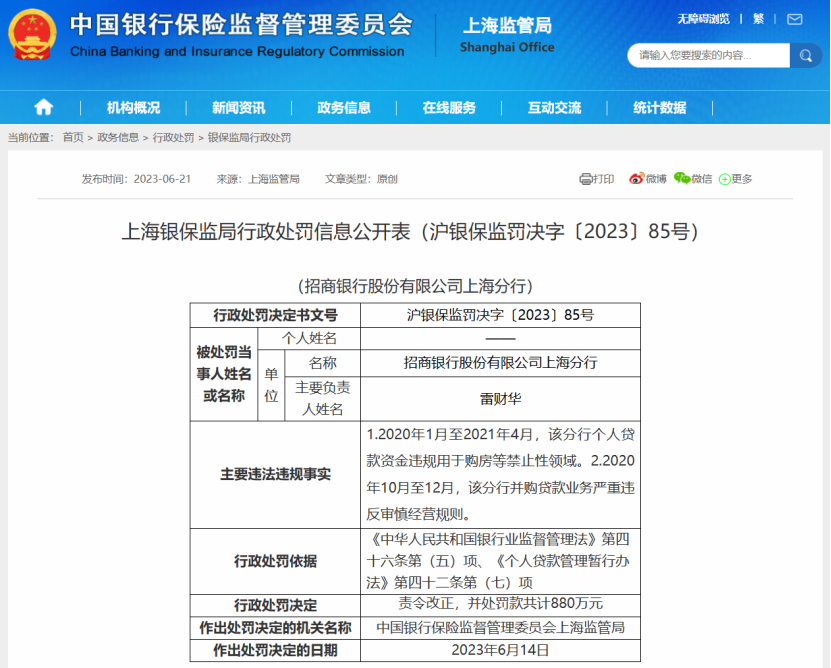This screenshot has width=831, height=668.
Task: Click the search input field
Action: coord(709,56)
